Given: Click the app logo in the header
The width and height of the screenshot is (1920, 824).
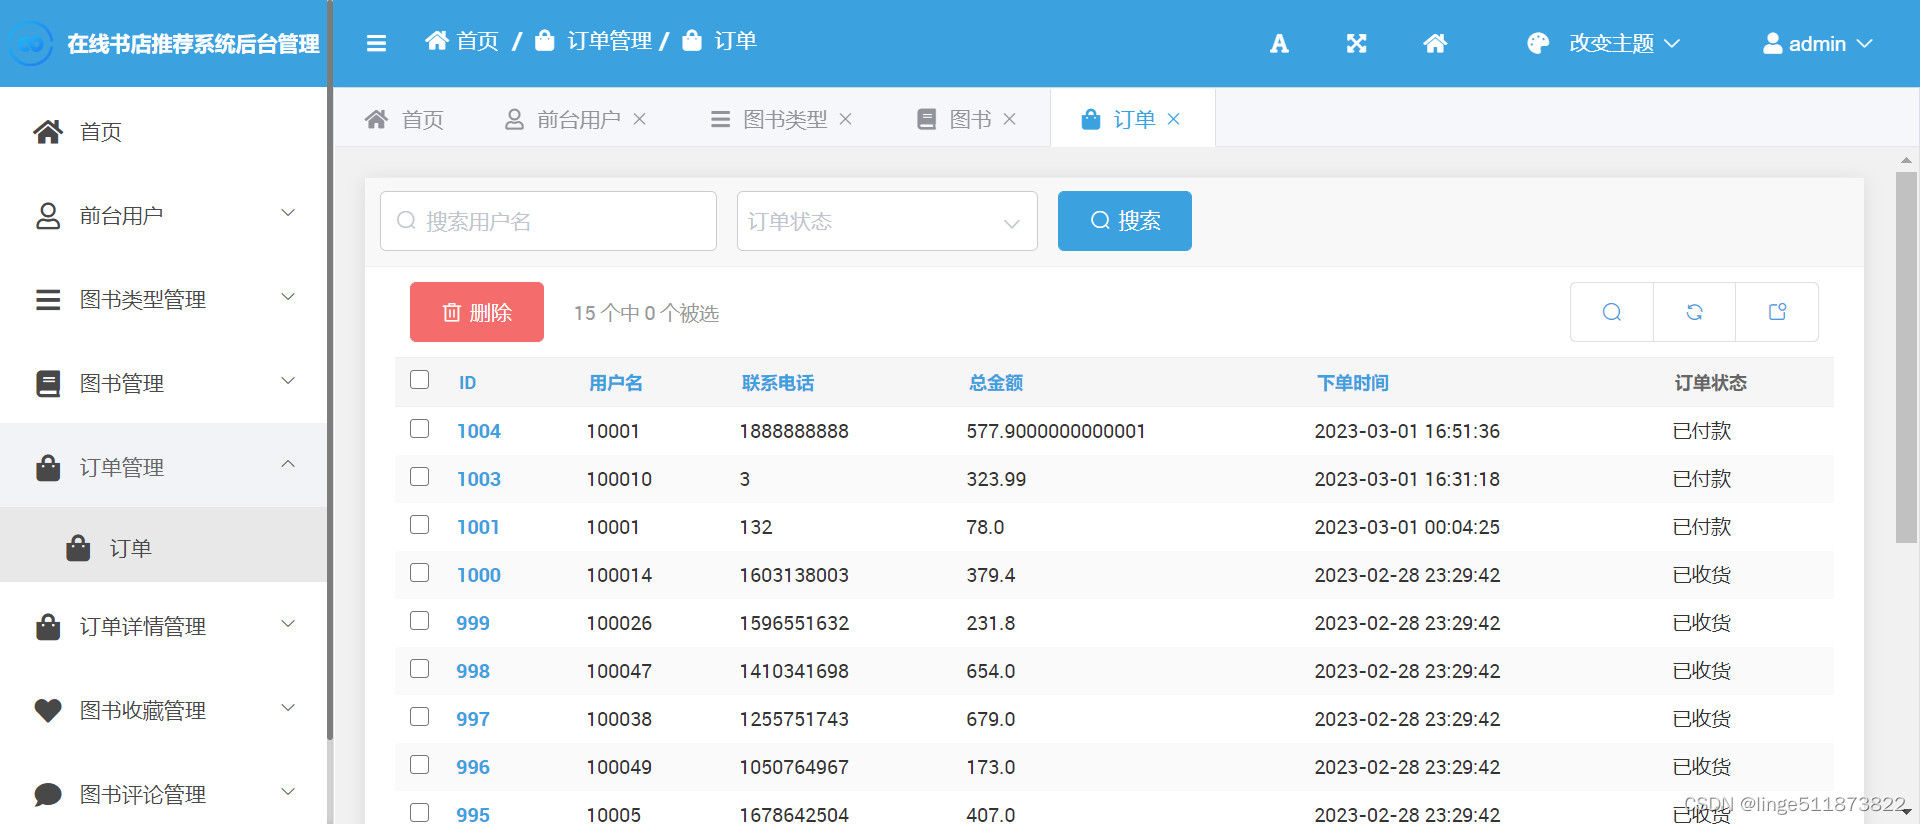Looking at the screenshot, I should [x=30, y=43].
